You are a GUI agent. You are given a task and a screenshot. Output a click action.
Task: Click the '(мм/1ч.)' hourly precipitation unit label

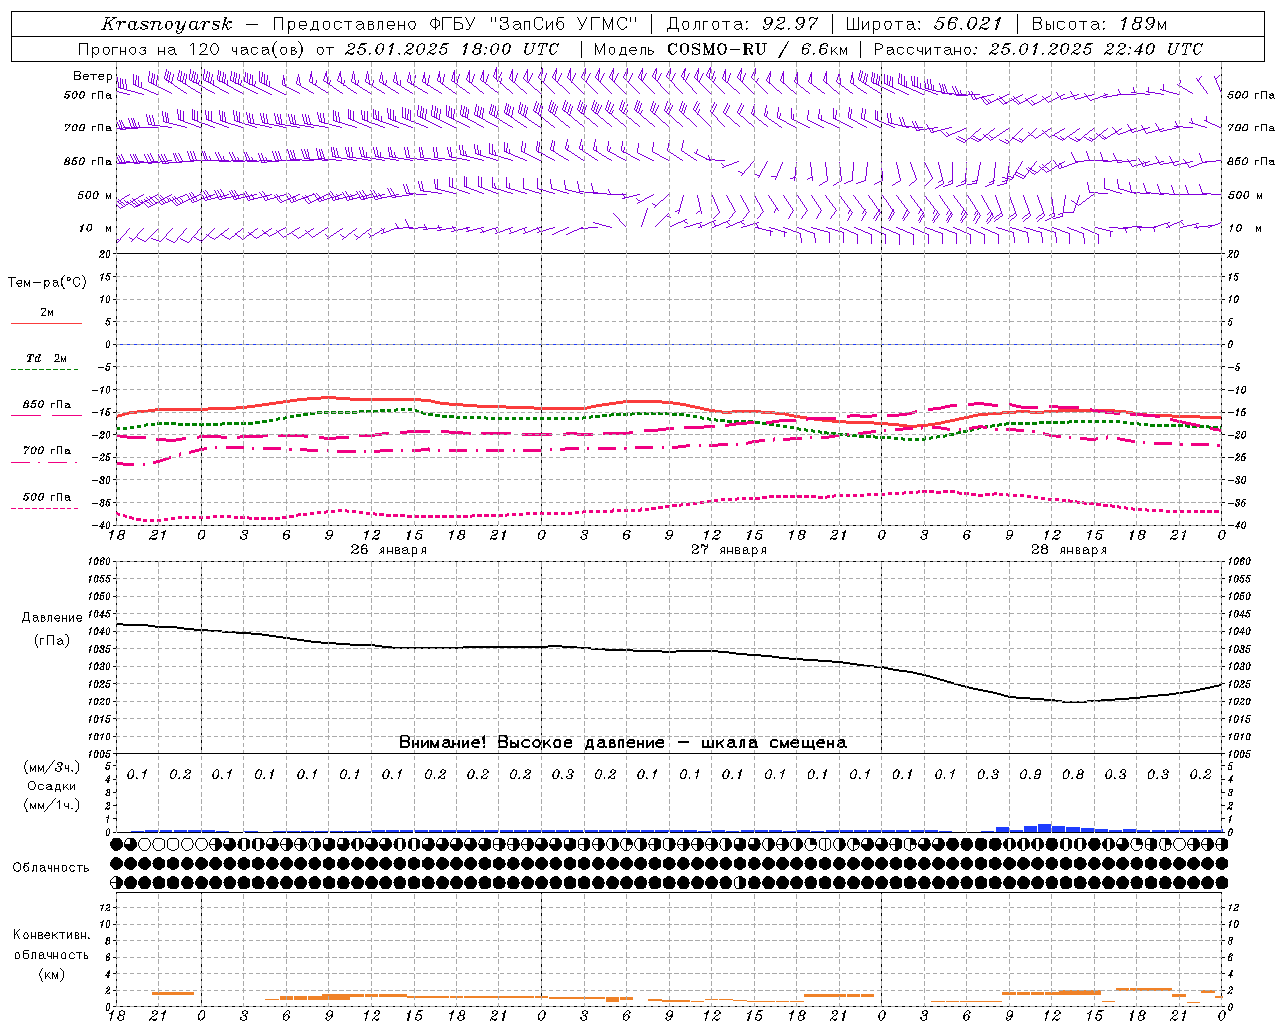tap(52, 805)
